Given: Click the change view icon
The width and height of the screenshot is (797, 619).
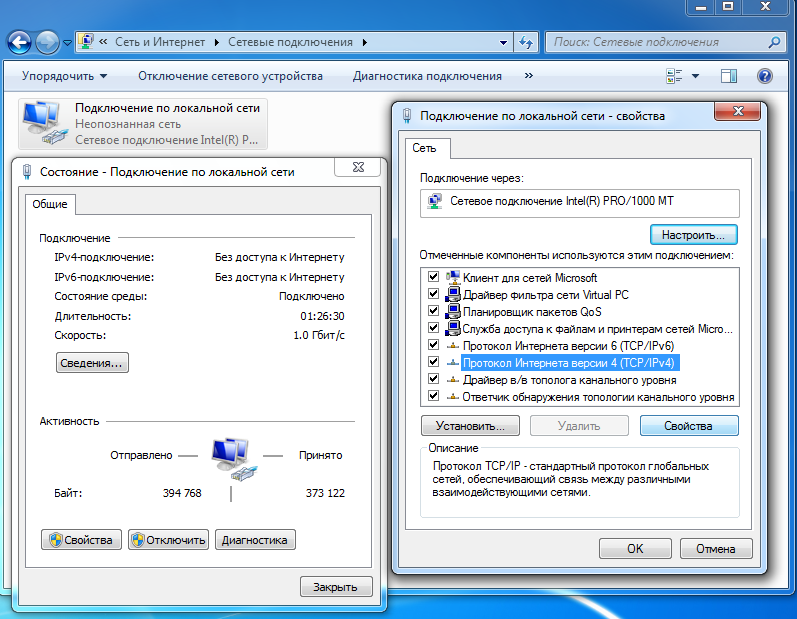Looking at the screenshot, I should pos(674,76).
